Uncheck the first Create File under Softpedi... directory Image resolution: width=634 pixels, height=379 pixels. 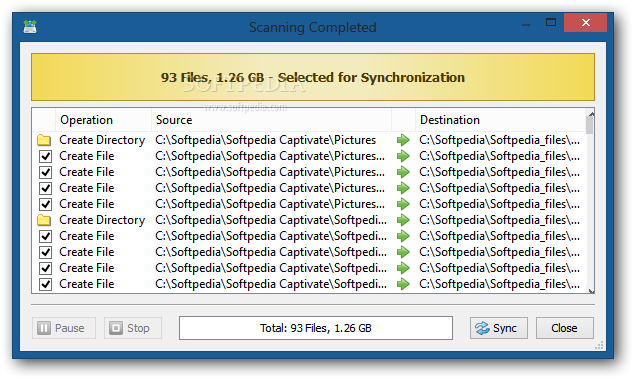[45, 236]
